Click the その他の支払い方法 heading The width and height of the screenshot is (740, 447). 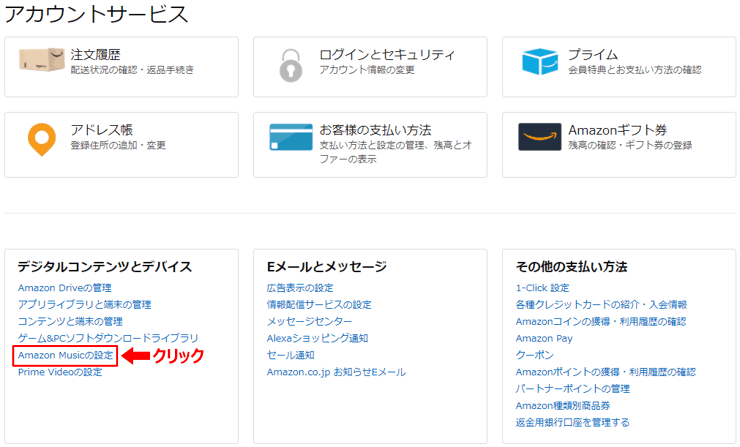tap(572, 267)
